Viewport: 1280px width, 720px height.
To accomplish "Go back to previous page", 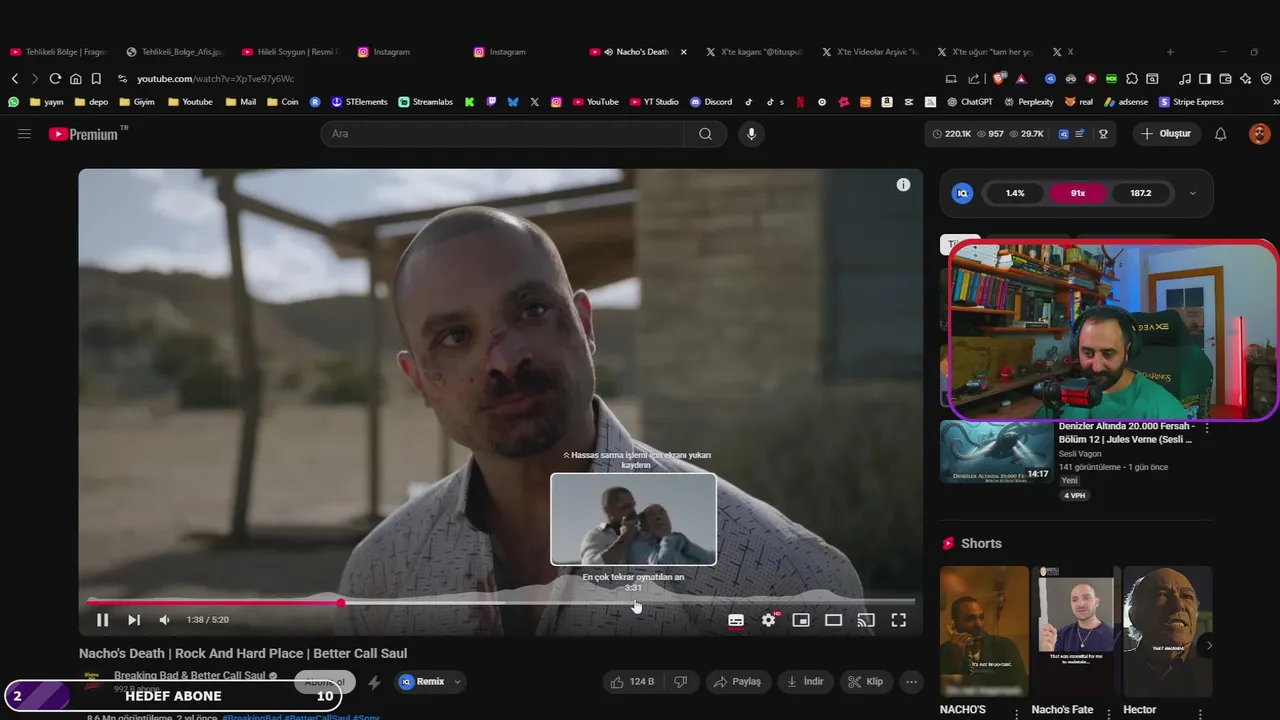I will tap(15, 79).
